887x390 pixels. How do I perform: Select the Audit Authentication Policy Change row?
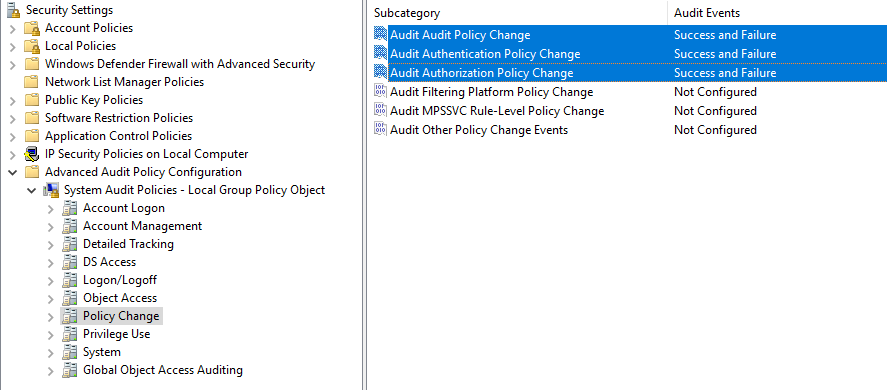[x=629, y=54]
